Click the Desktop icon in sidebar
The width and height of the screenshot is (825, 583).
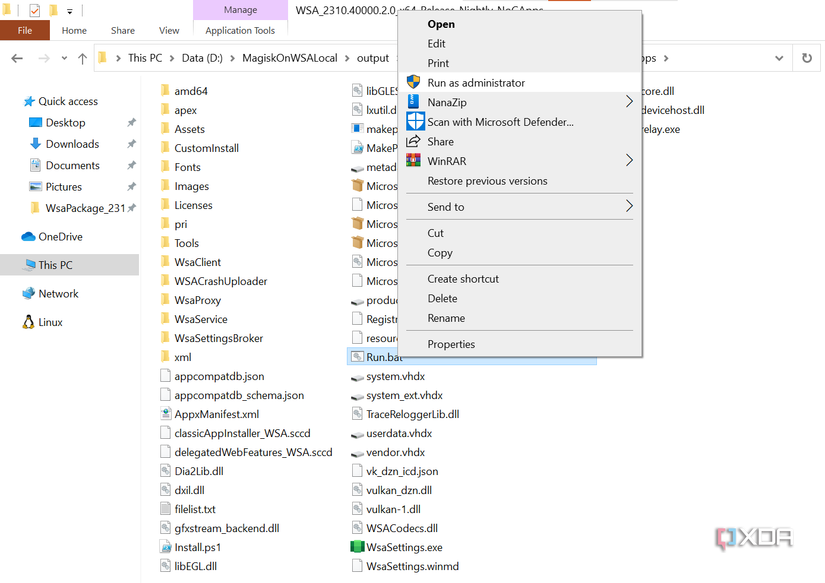[x=35, y=123]
